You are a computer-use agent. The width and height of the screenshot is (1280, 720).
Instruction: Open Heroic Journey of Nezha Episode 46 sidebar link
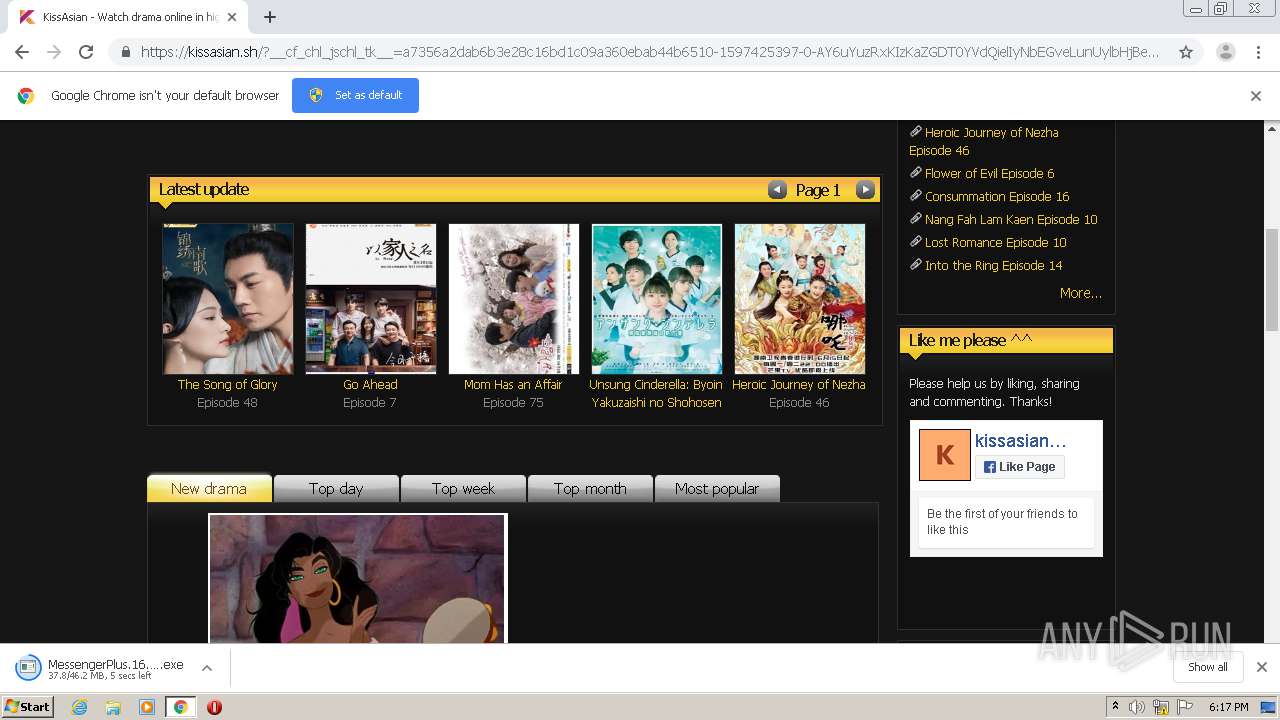[x=984, y=141]
